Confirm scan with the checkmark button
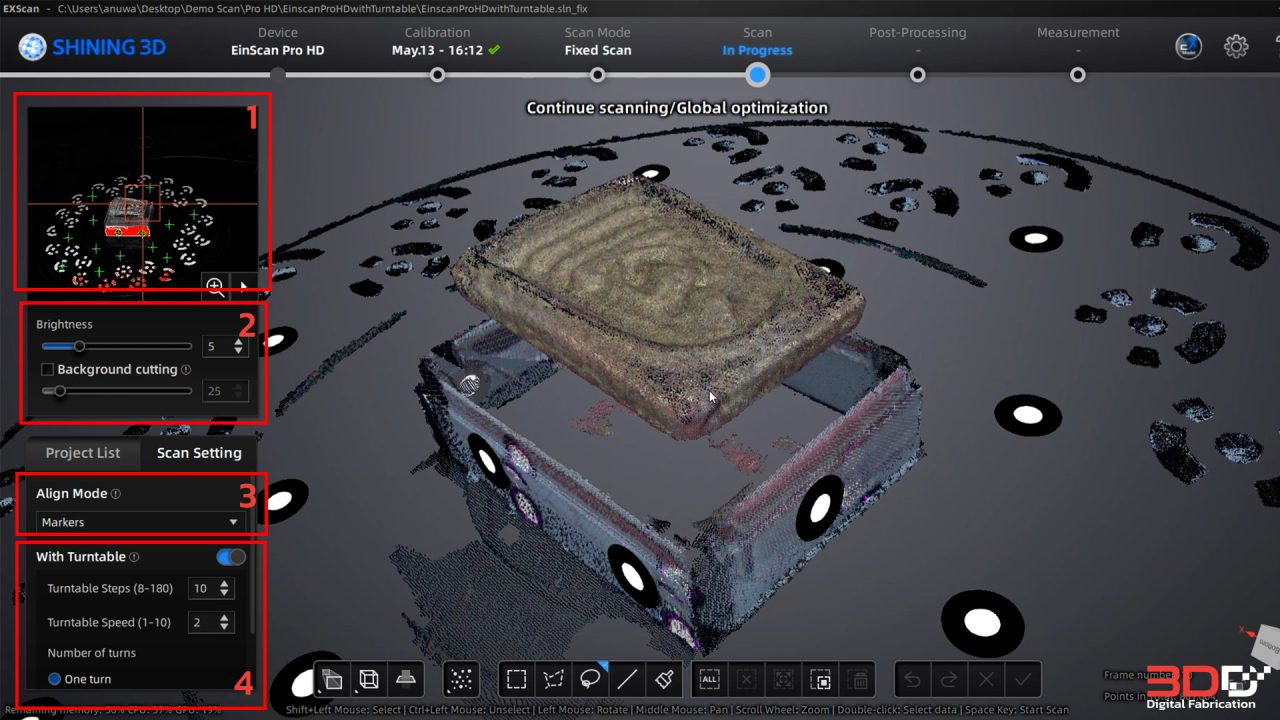The height and width of the screenshot is (720, 1280). (1021, 679)
